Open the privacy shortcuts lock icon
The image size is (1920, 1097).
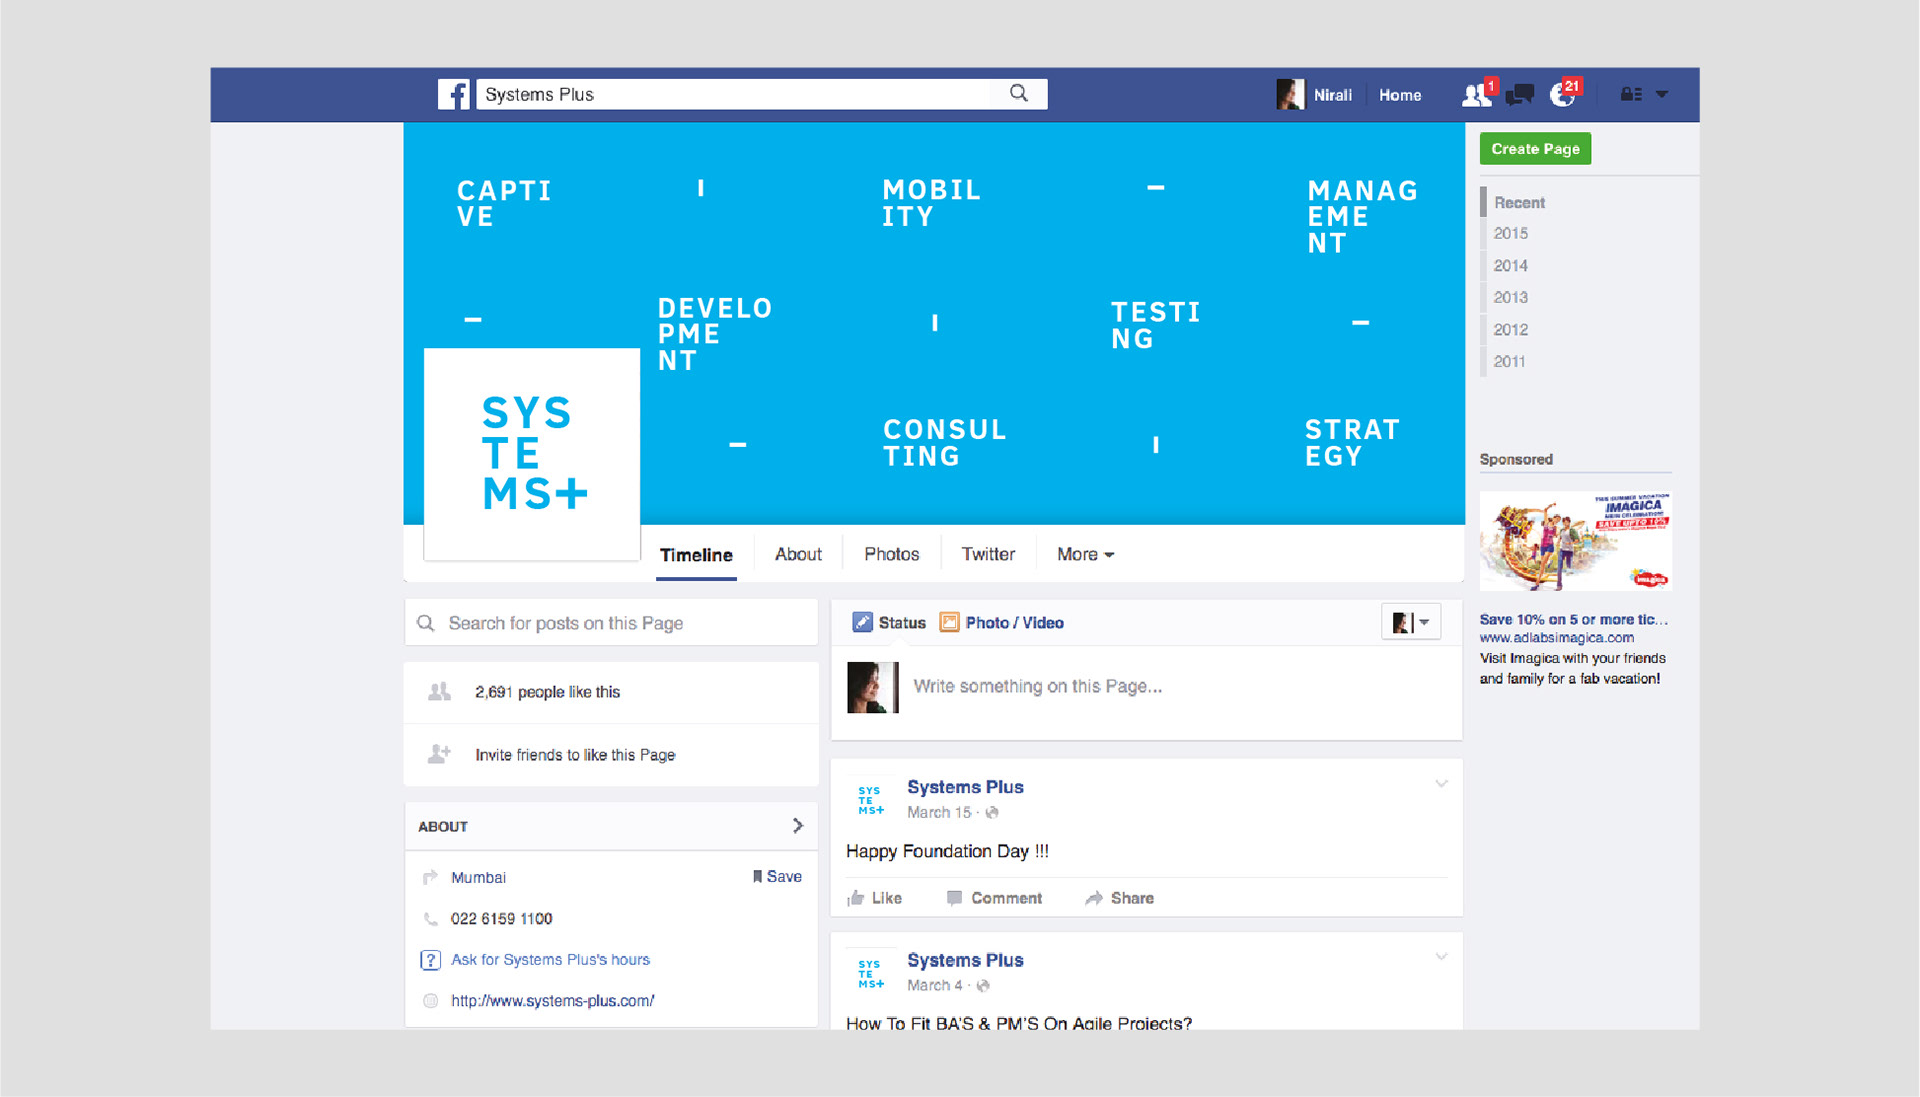1631,94
